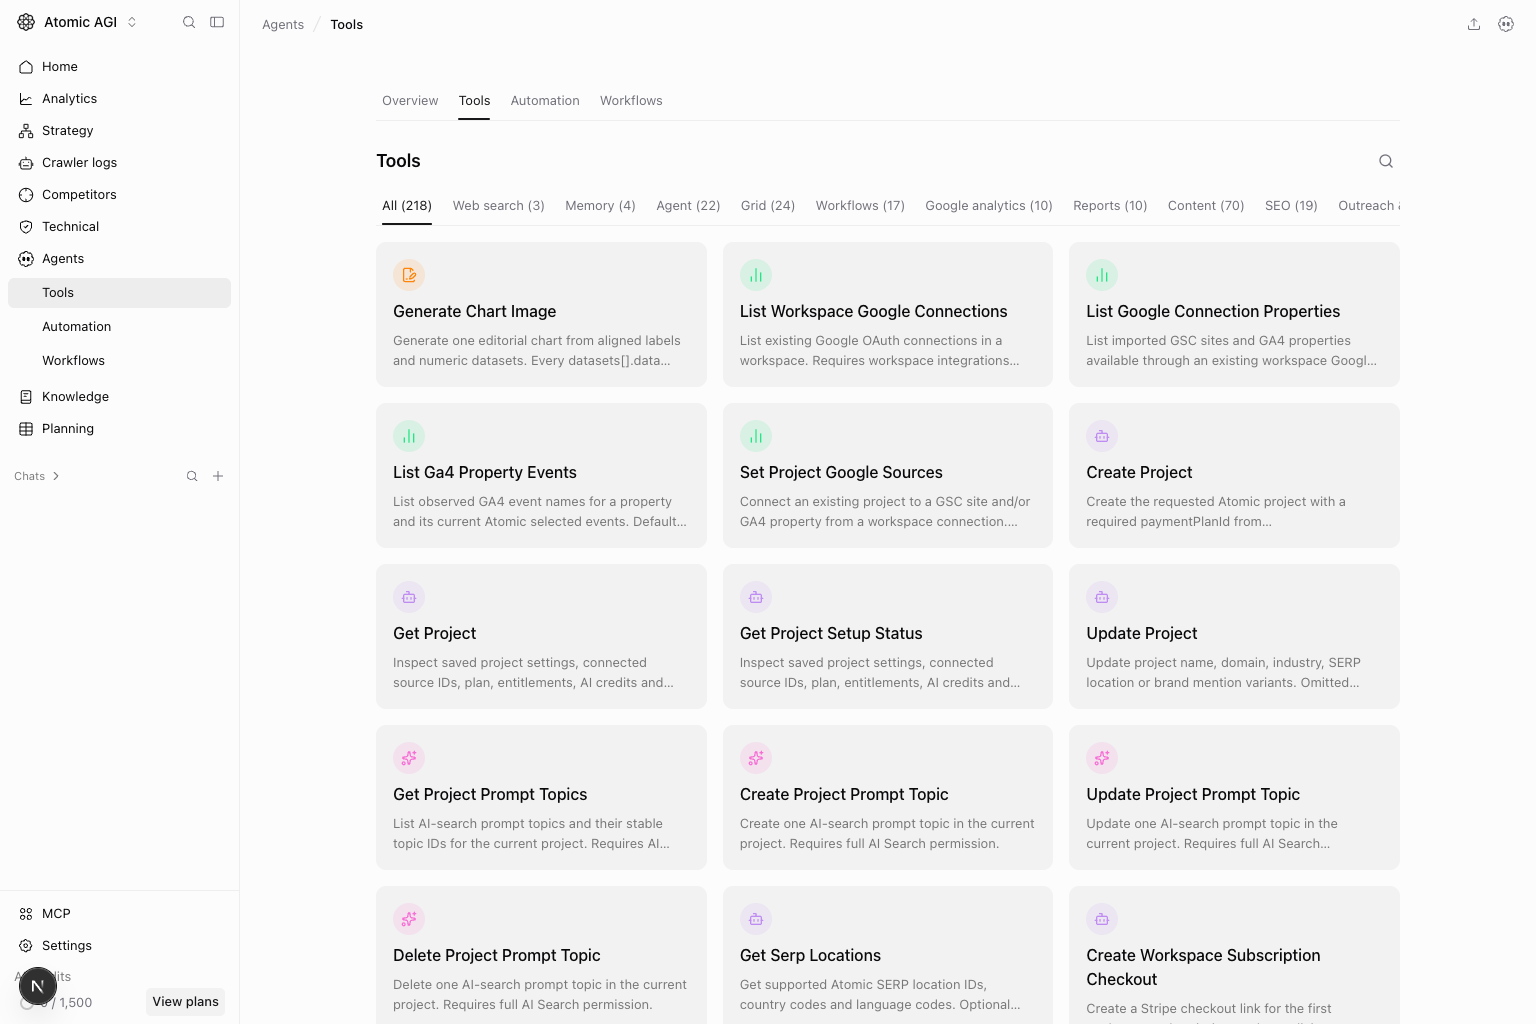The image size is (1536, 1024).
Task: Click the share/export icon at top right
Action: 1474,24
